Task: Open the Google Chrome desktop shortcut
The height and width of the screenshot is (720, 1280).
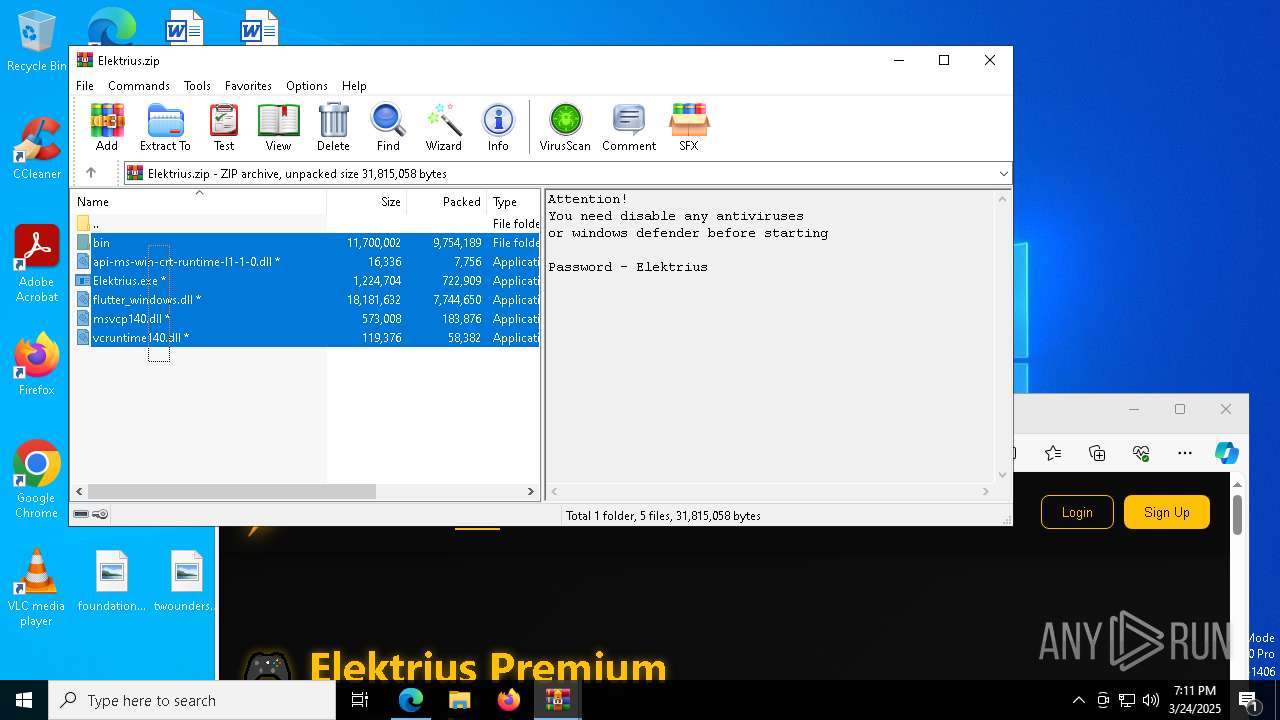Action: [37, 480]
